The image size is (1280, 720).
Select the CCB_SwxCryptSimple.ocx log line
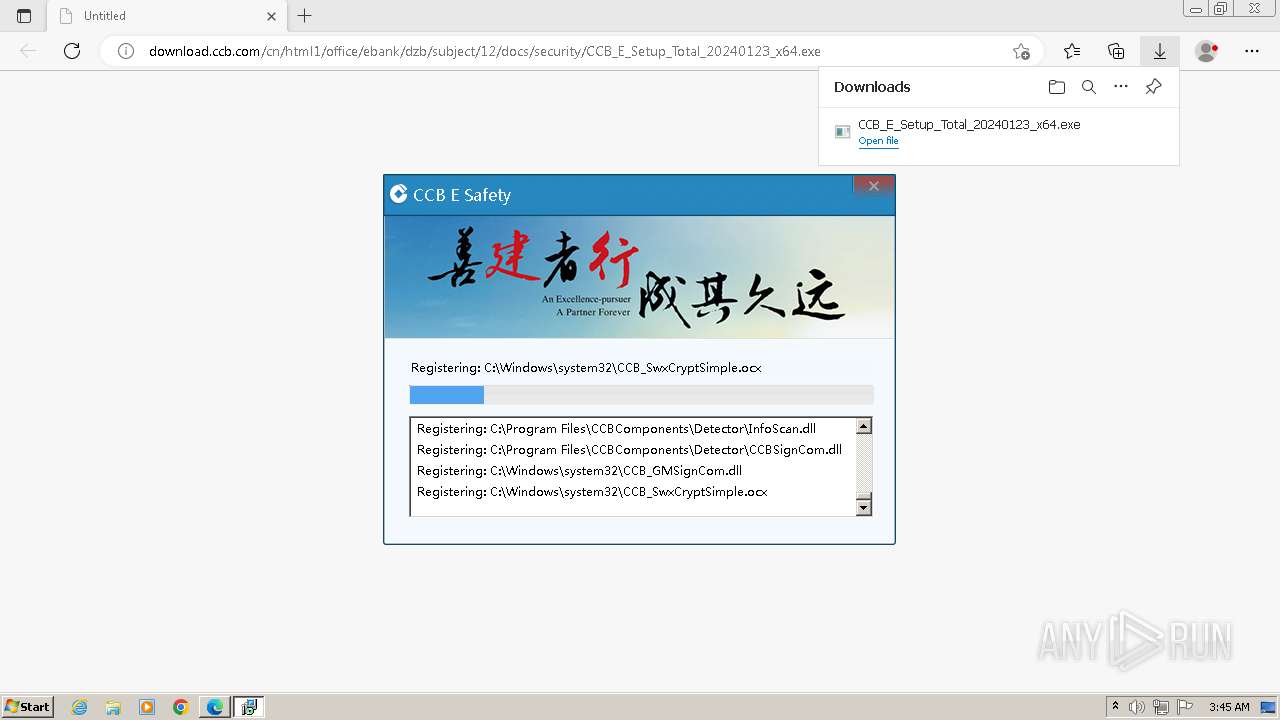tap(592, 492)
